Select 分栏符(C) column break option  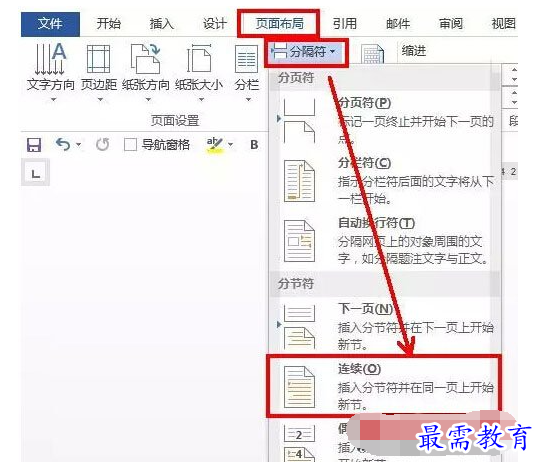[385, 180]
